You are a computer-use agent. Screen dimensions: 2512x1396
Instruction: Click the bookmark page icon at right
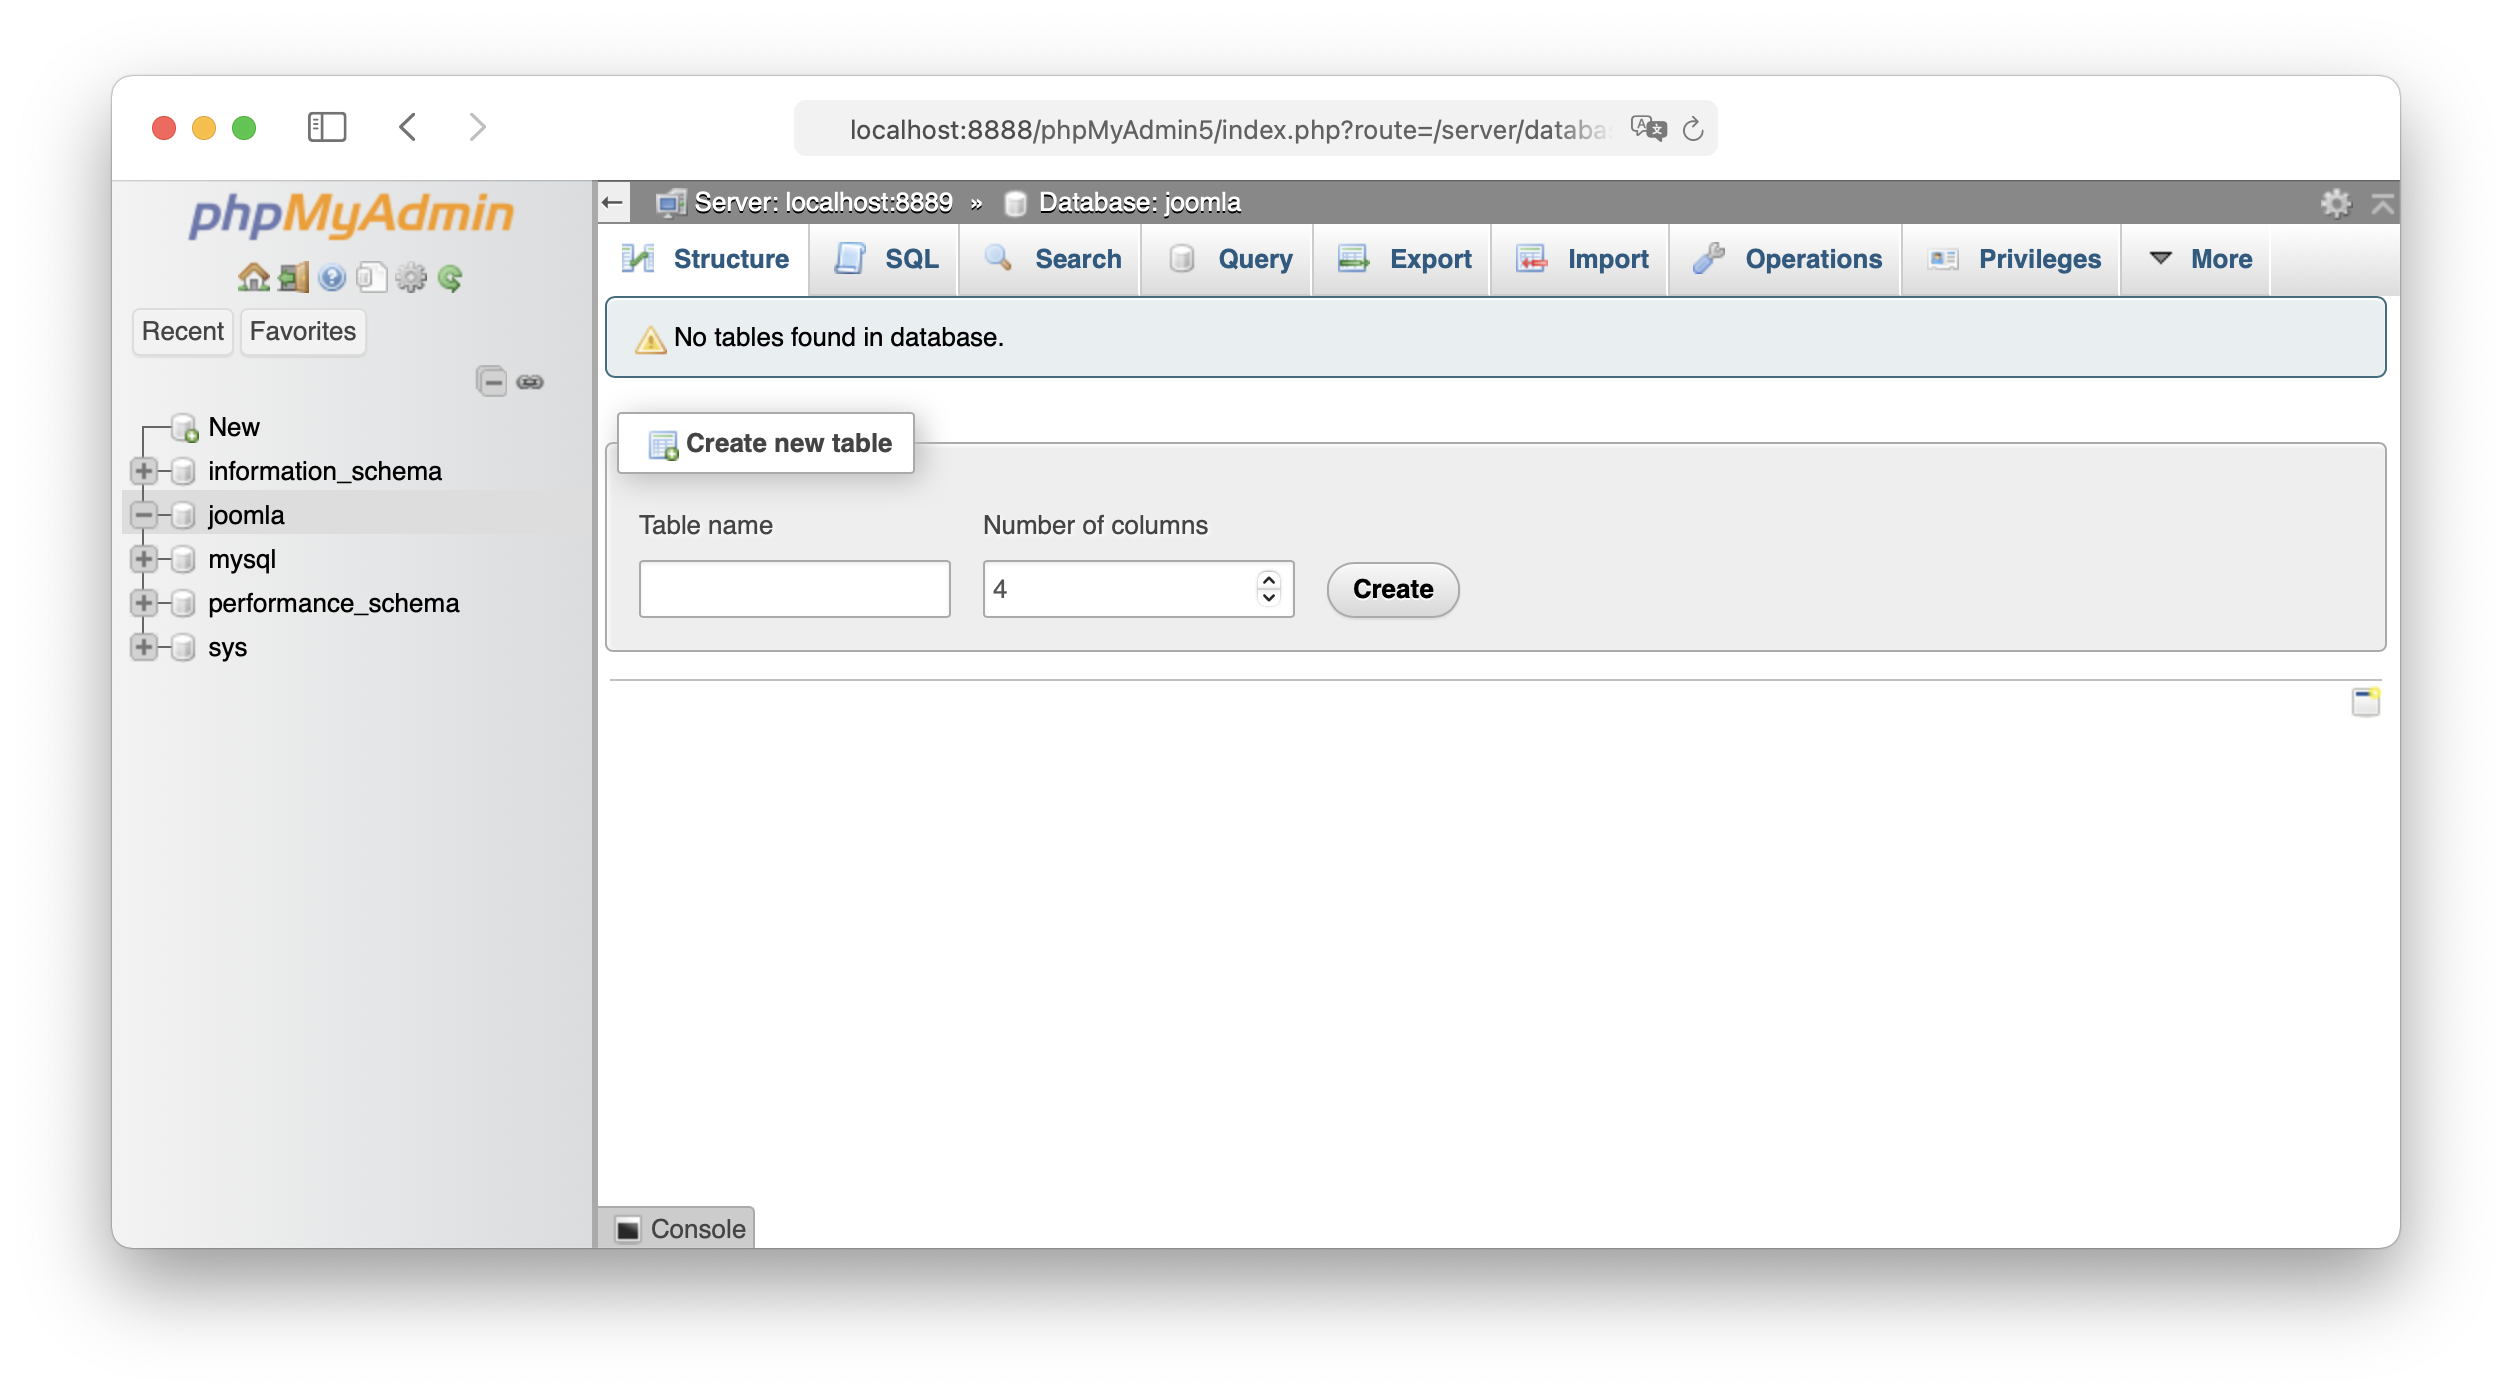click(x=2365, y=701)
